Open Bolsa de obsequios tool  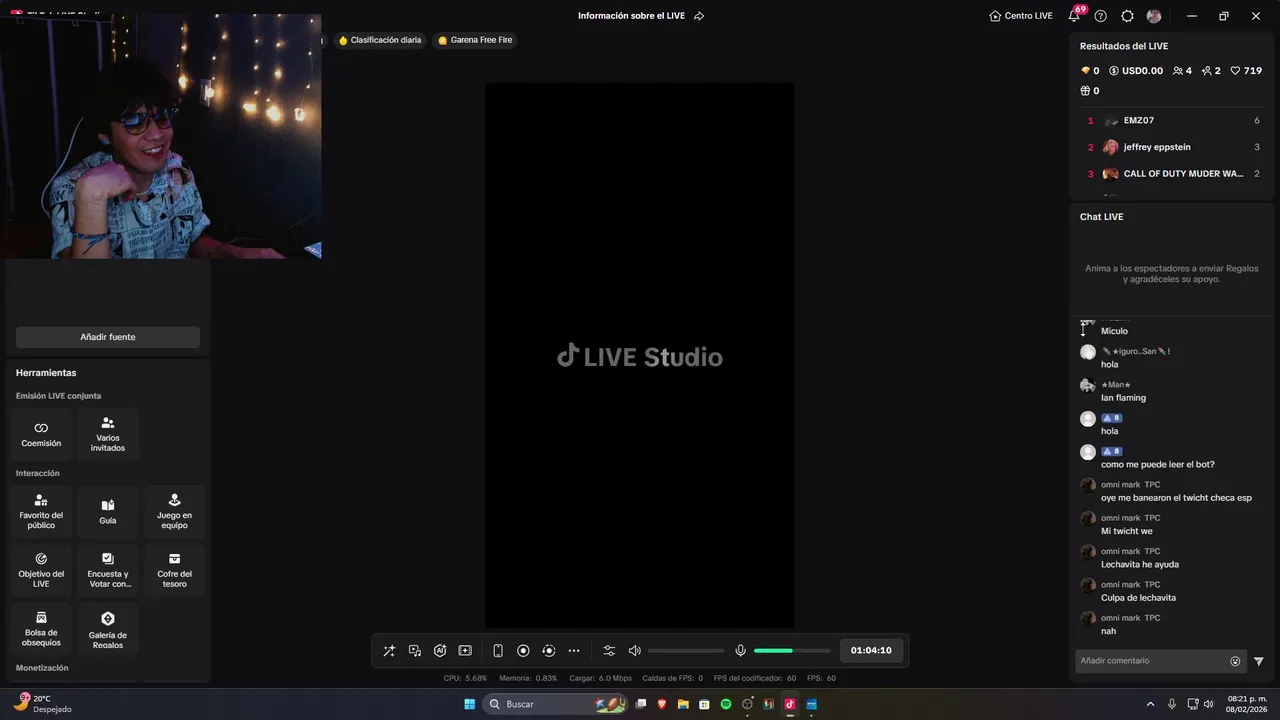click(x=41, y=629)
